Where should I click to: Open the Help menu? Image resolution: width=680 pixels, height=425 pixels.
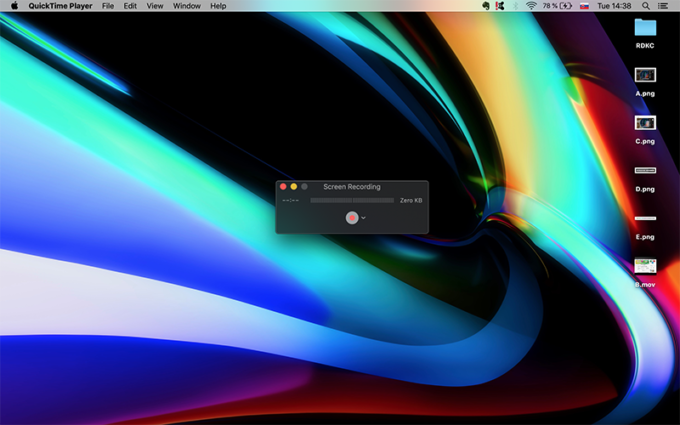[x=218, y=6]
